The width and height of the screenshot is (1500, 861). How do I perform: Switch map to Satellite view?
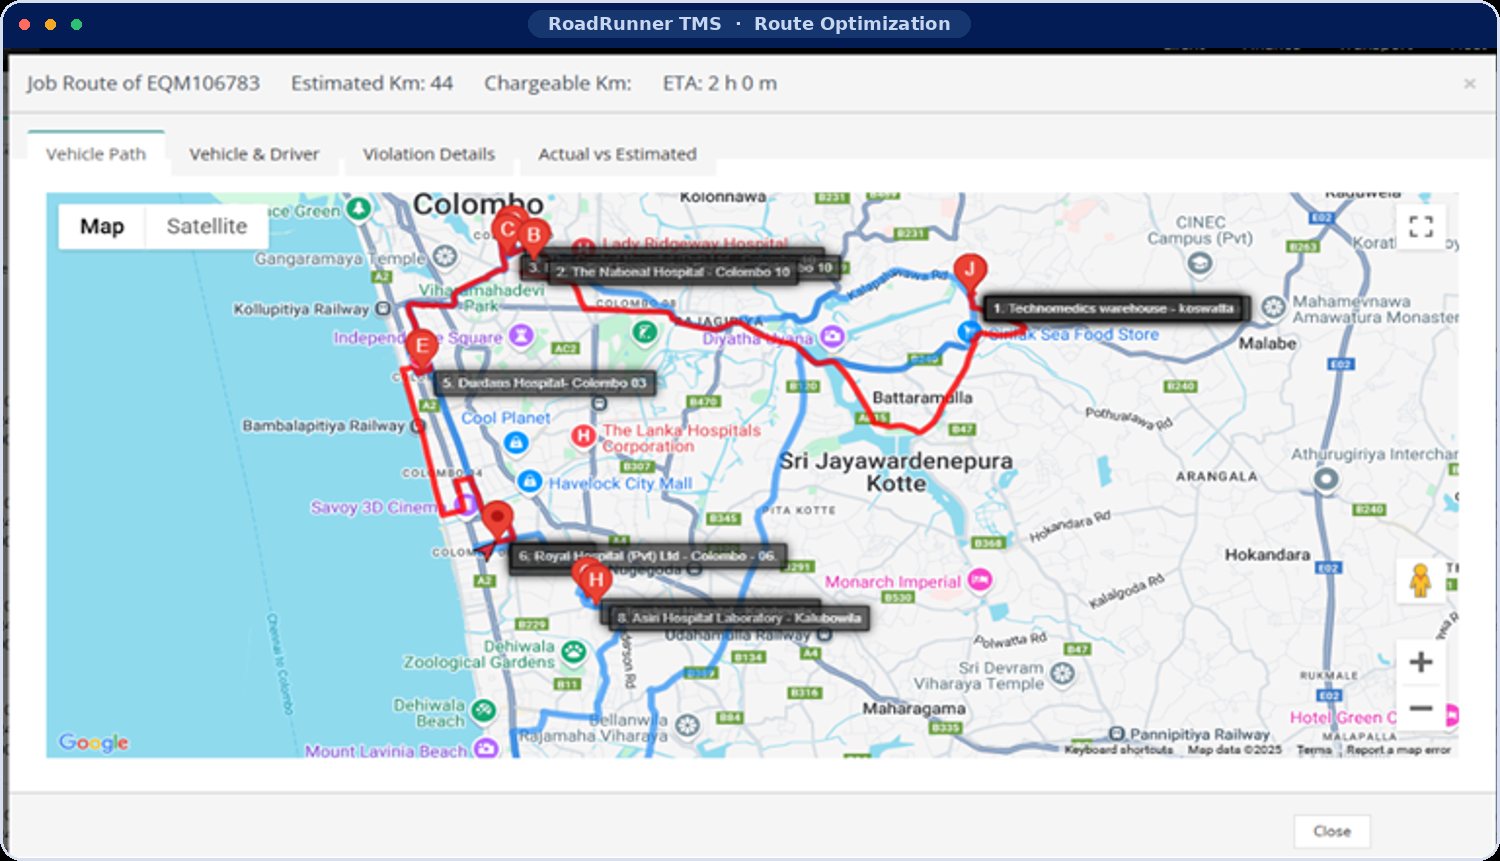(x=206, y=226)
